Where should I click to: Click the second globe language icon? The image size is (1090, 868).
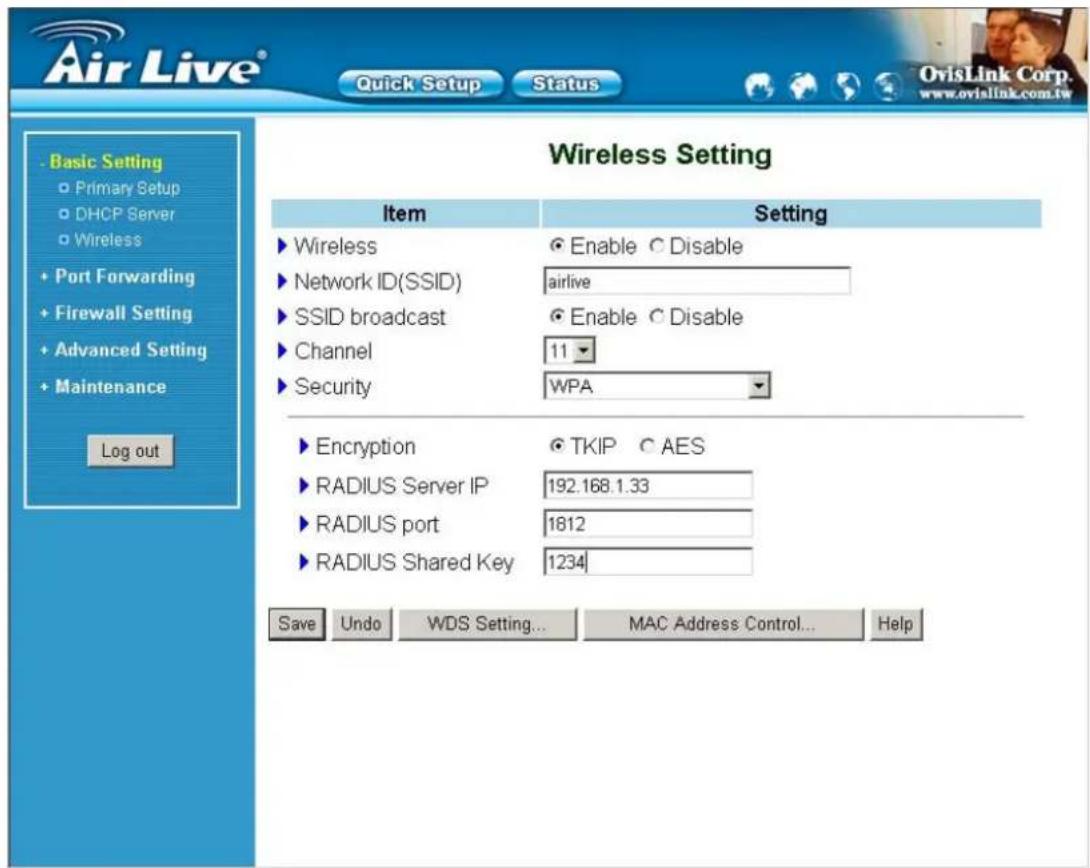point(803,86)
